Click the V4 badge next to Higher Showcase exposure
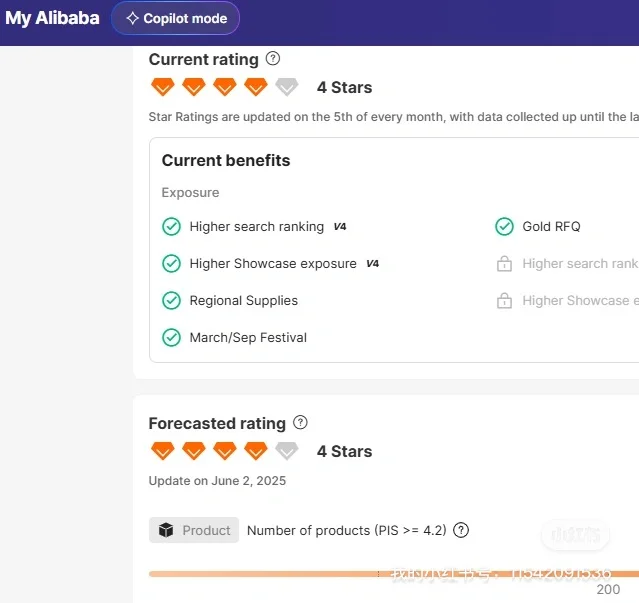The height and width of the screenshot is (603, 639). pyautogui.click(x=372, y=264)
